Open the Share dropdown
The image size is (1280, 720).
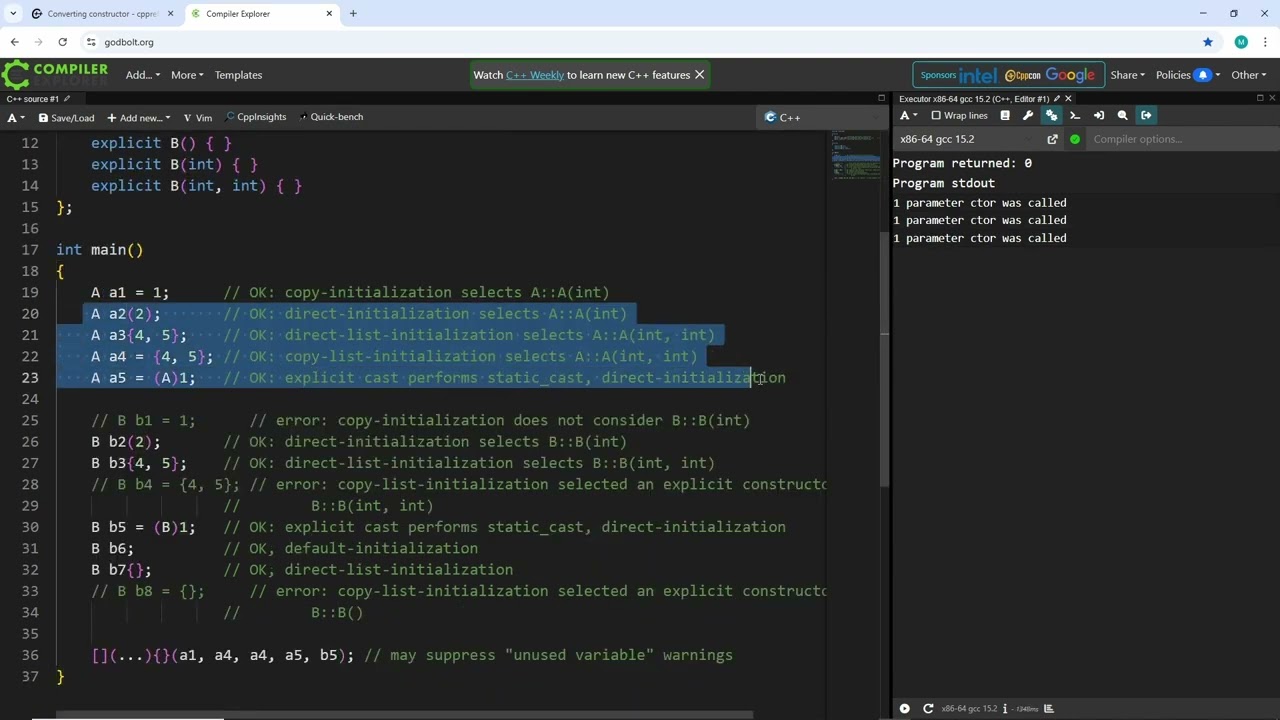tap(1127, 75)
